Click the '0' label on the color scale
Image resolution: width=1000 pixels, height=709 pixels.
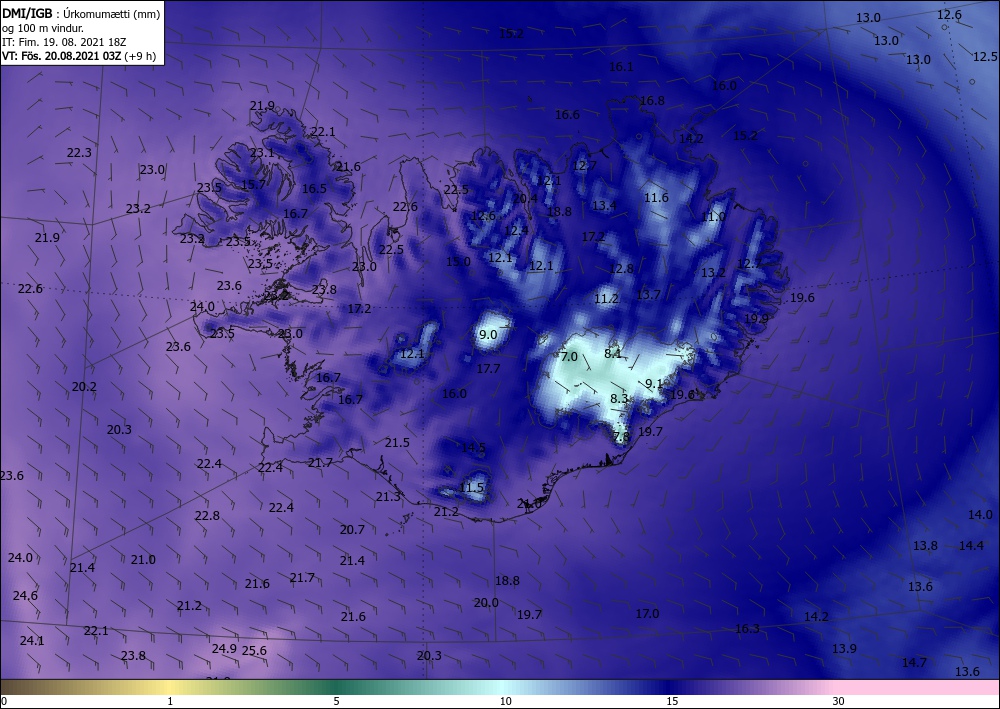coord(4,702)
